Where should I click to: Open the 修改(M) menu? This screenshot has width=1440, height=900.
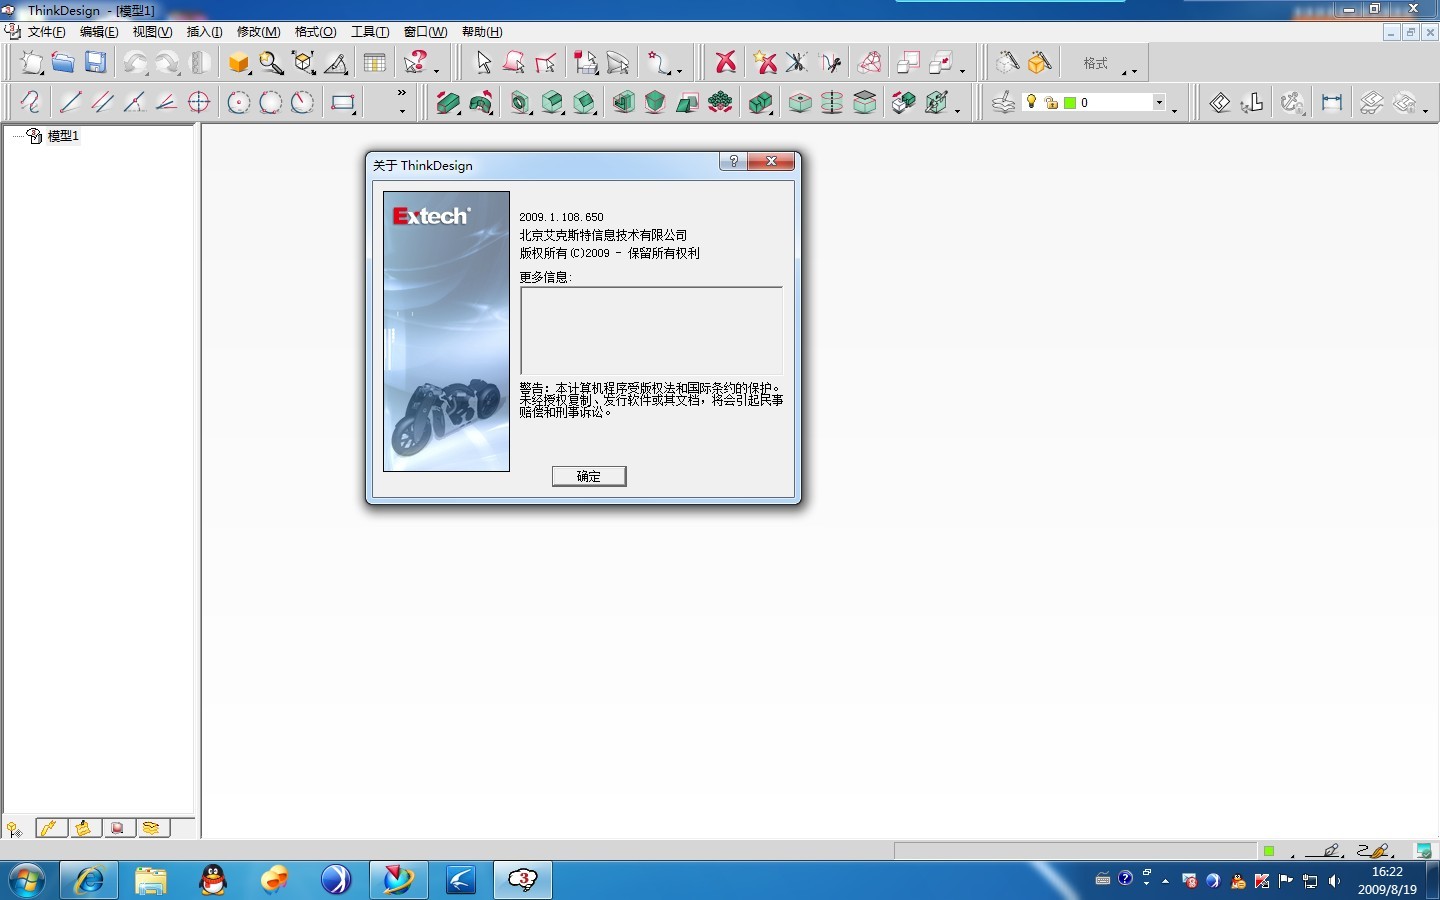[258, 32]
